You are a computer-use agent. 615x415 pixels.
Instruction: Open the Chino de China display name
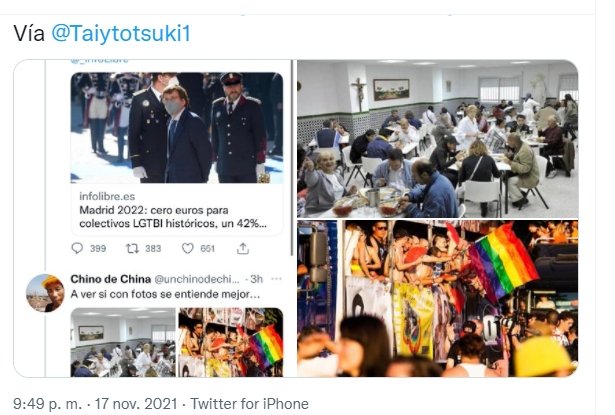pos(111,279)
